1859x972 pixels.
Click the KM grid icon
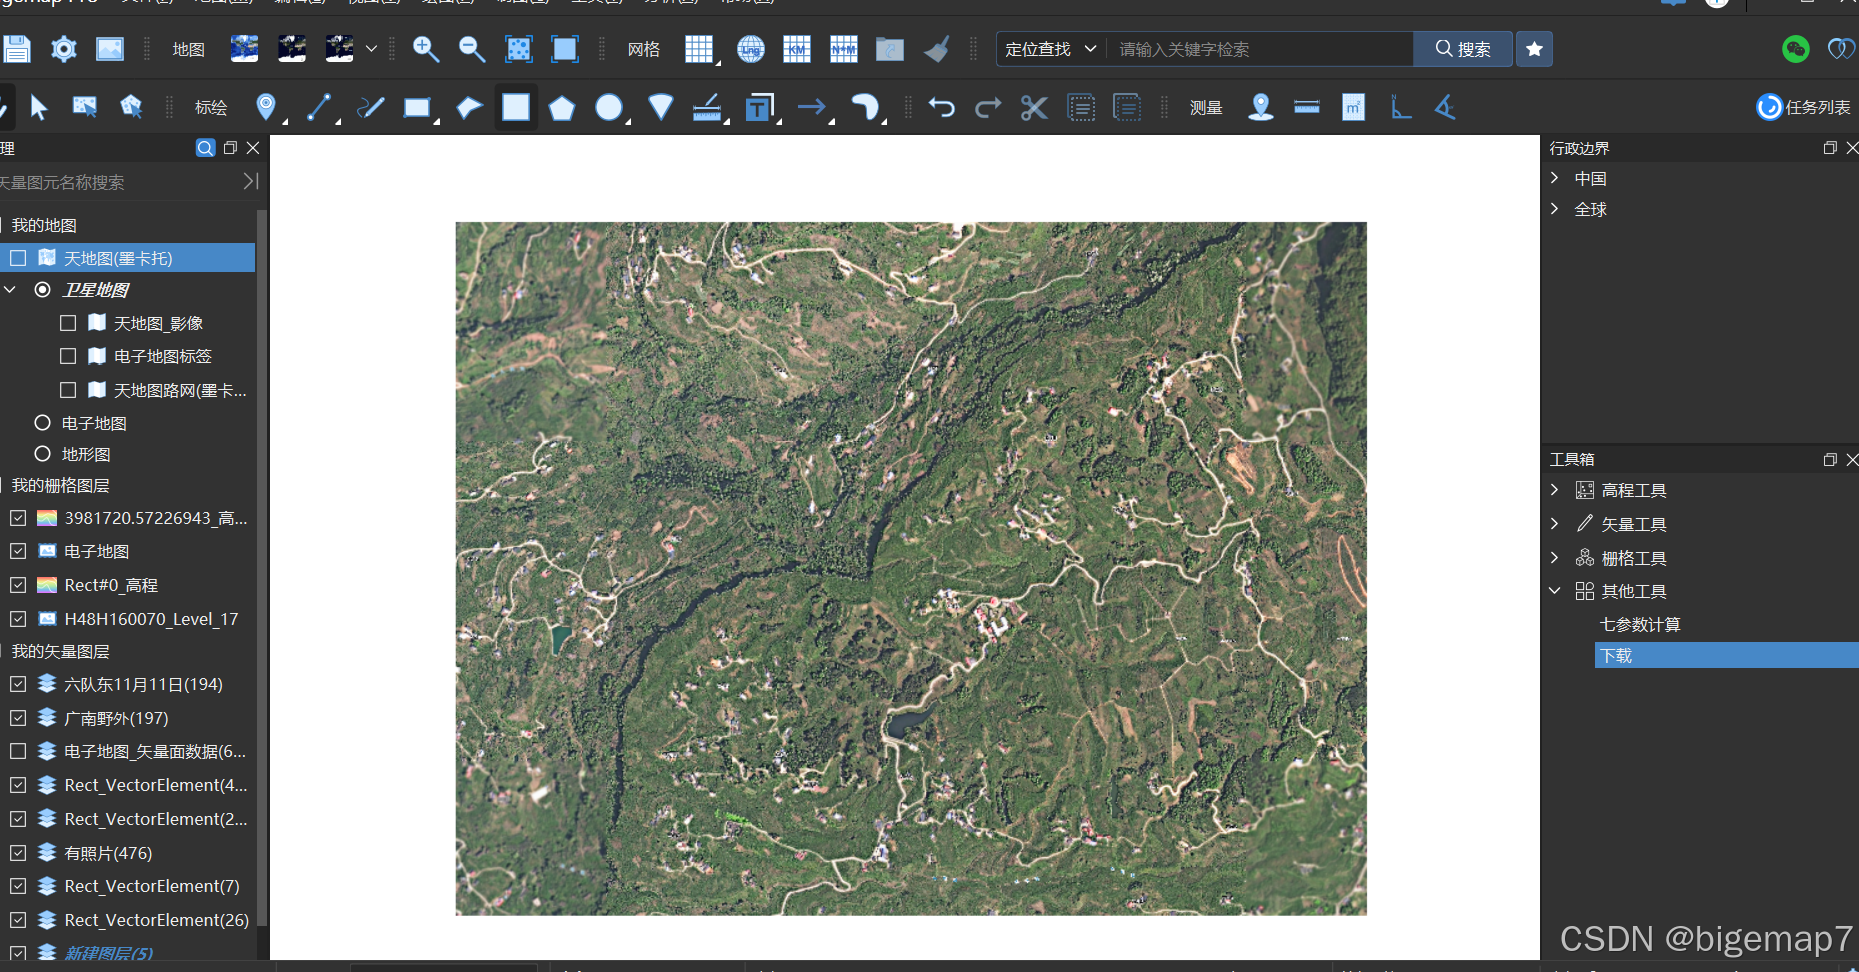click(797, 49)
